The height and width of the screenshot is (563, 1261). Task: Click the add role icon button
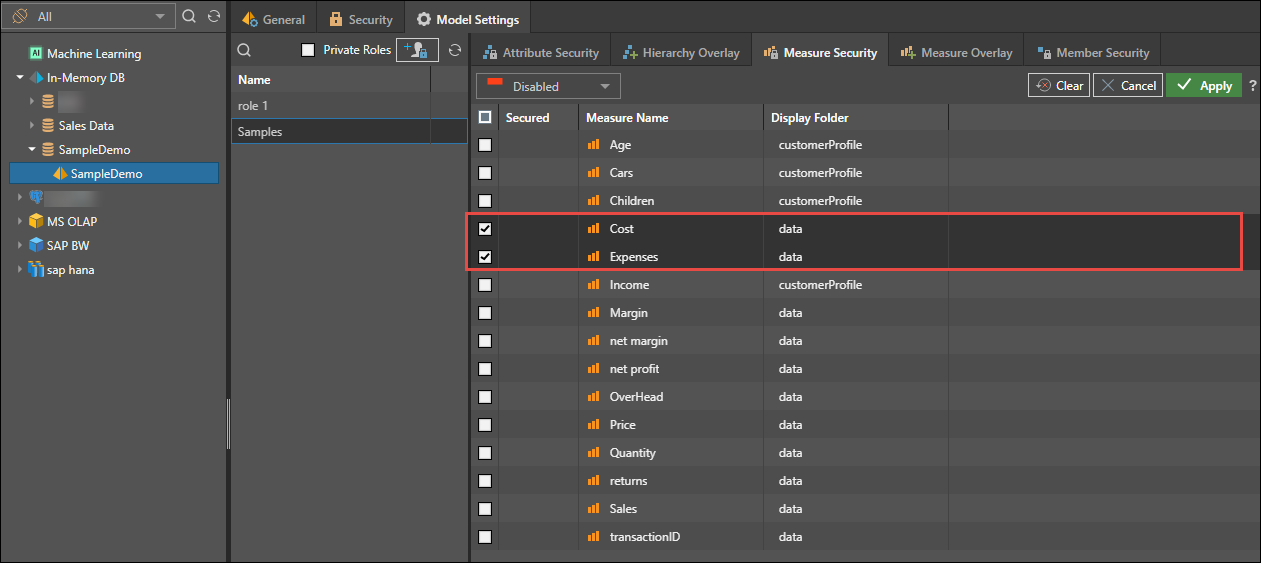[417, 50]
